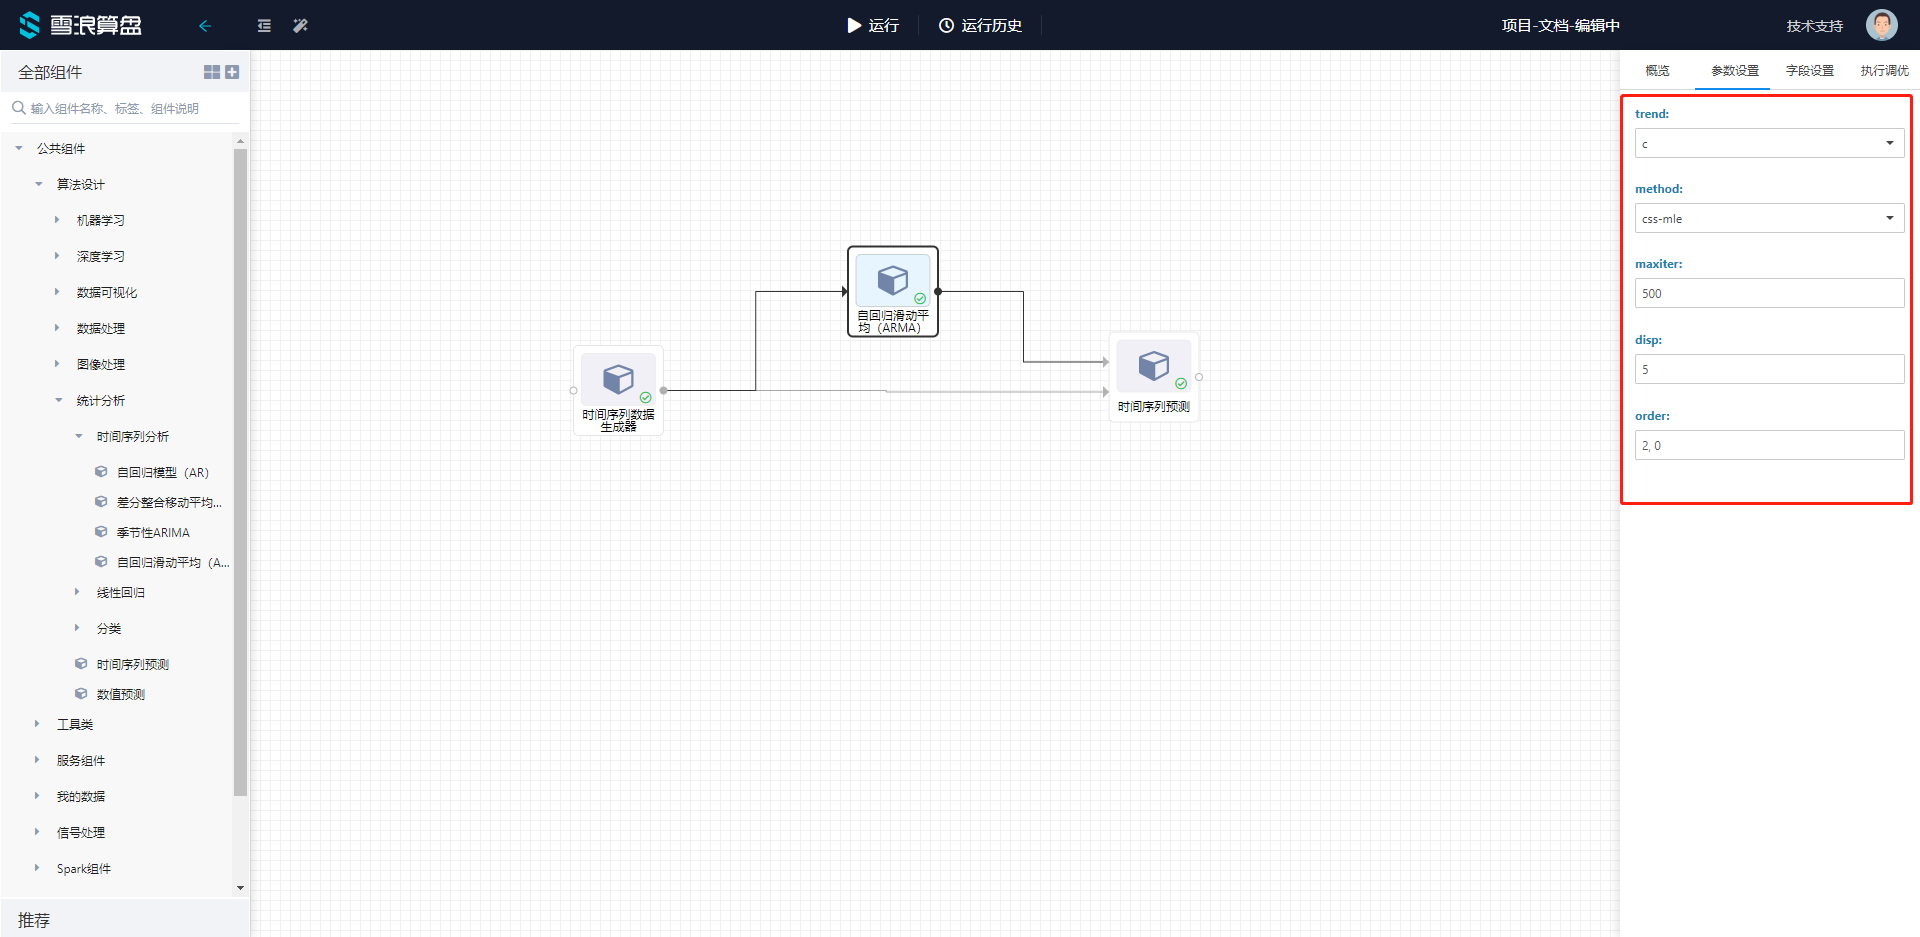Click the auto-layout list icon in toolbar
Image resolution: width=1920 pixels, height=937 pixels.
[x=264, y=26]
